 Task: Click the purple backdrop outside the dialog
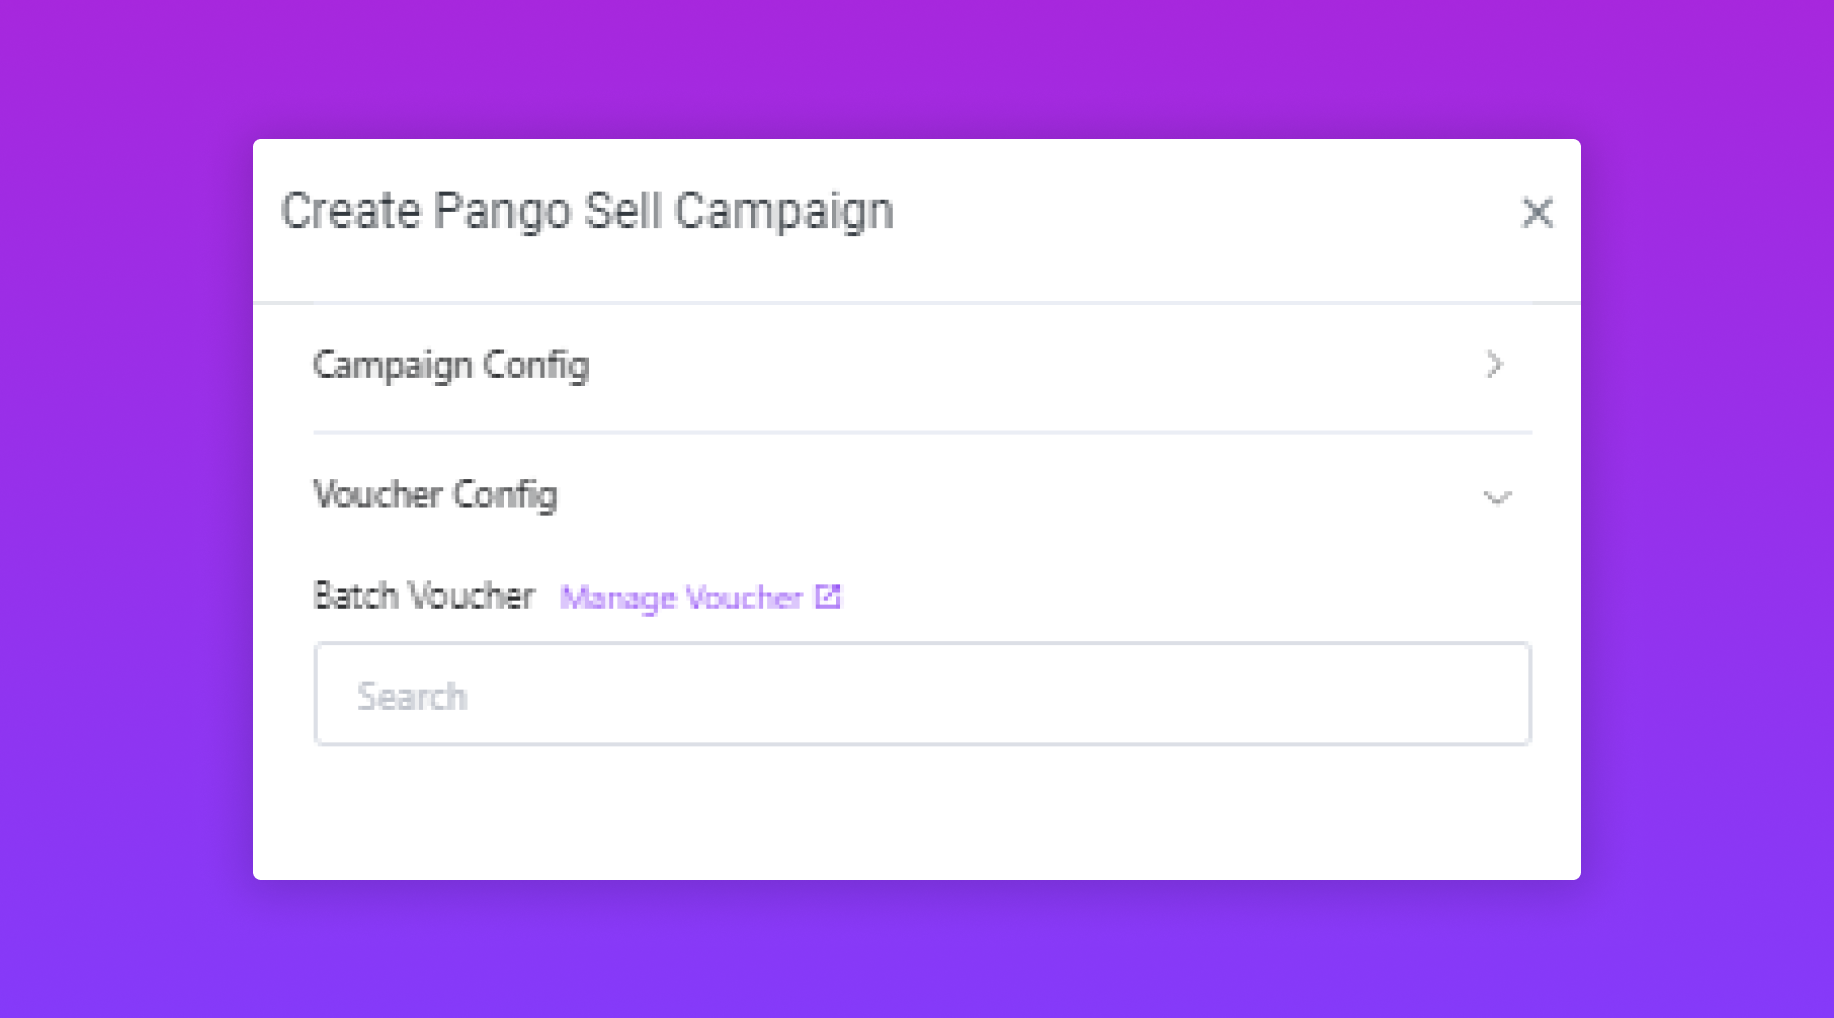[120, 500]
